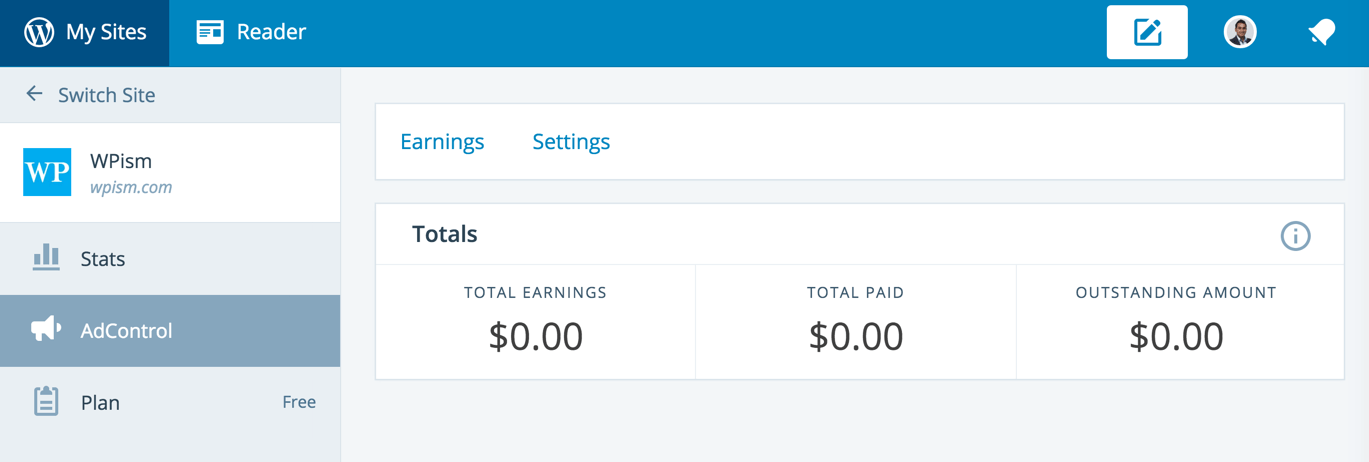Click the Free plan label
1369x462 pixels.
[299, 402]
